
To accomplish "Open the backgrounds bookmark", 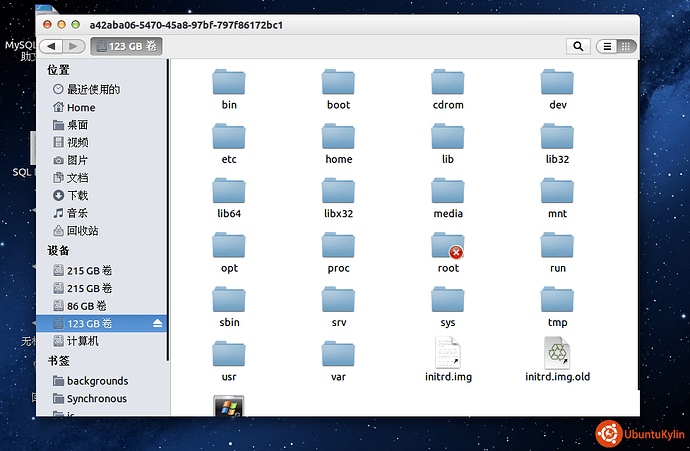I will [97, 380].
